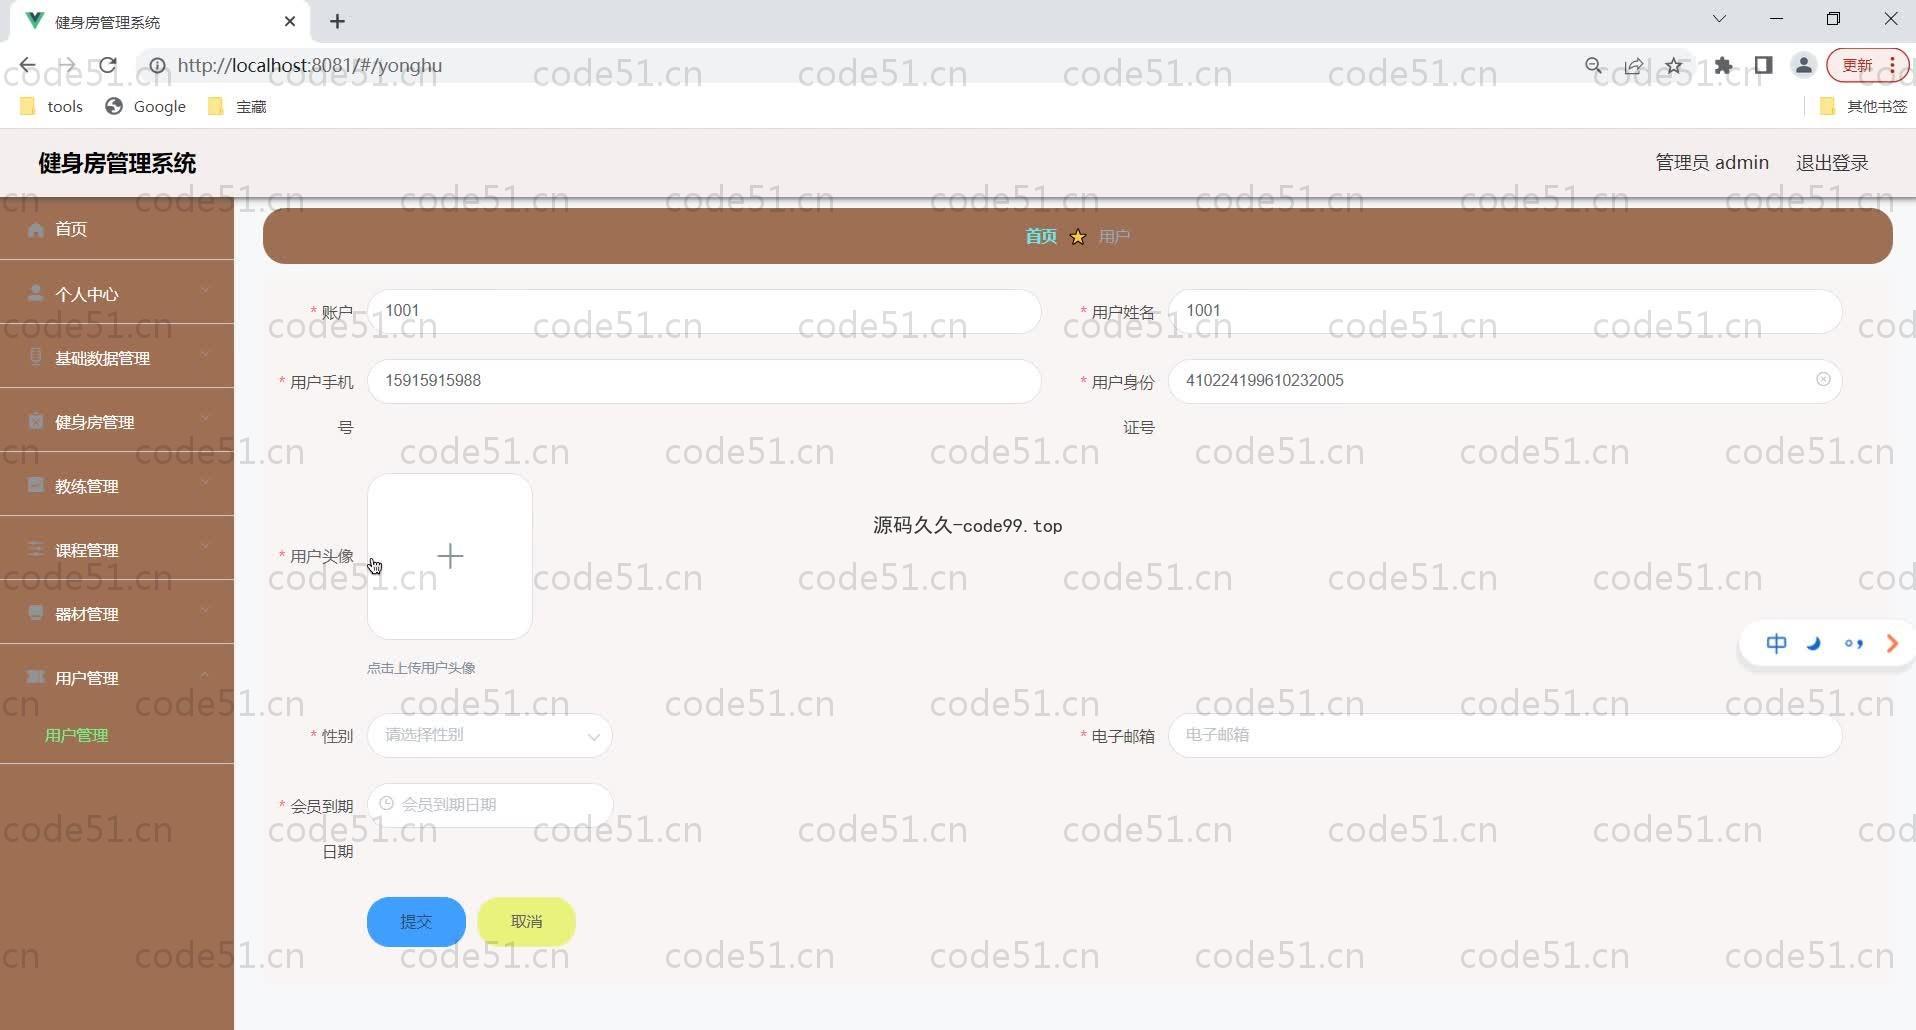Open the 性别 dropdown
Screen dimensions: 1916x1030
pos(490,735)
